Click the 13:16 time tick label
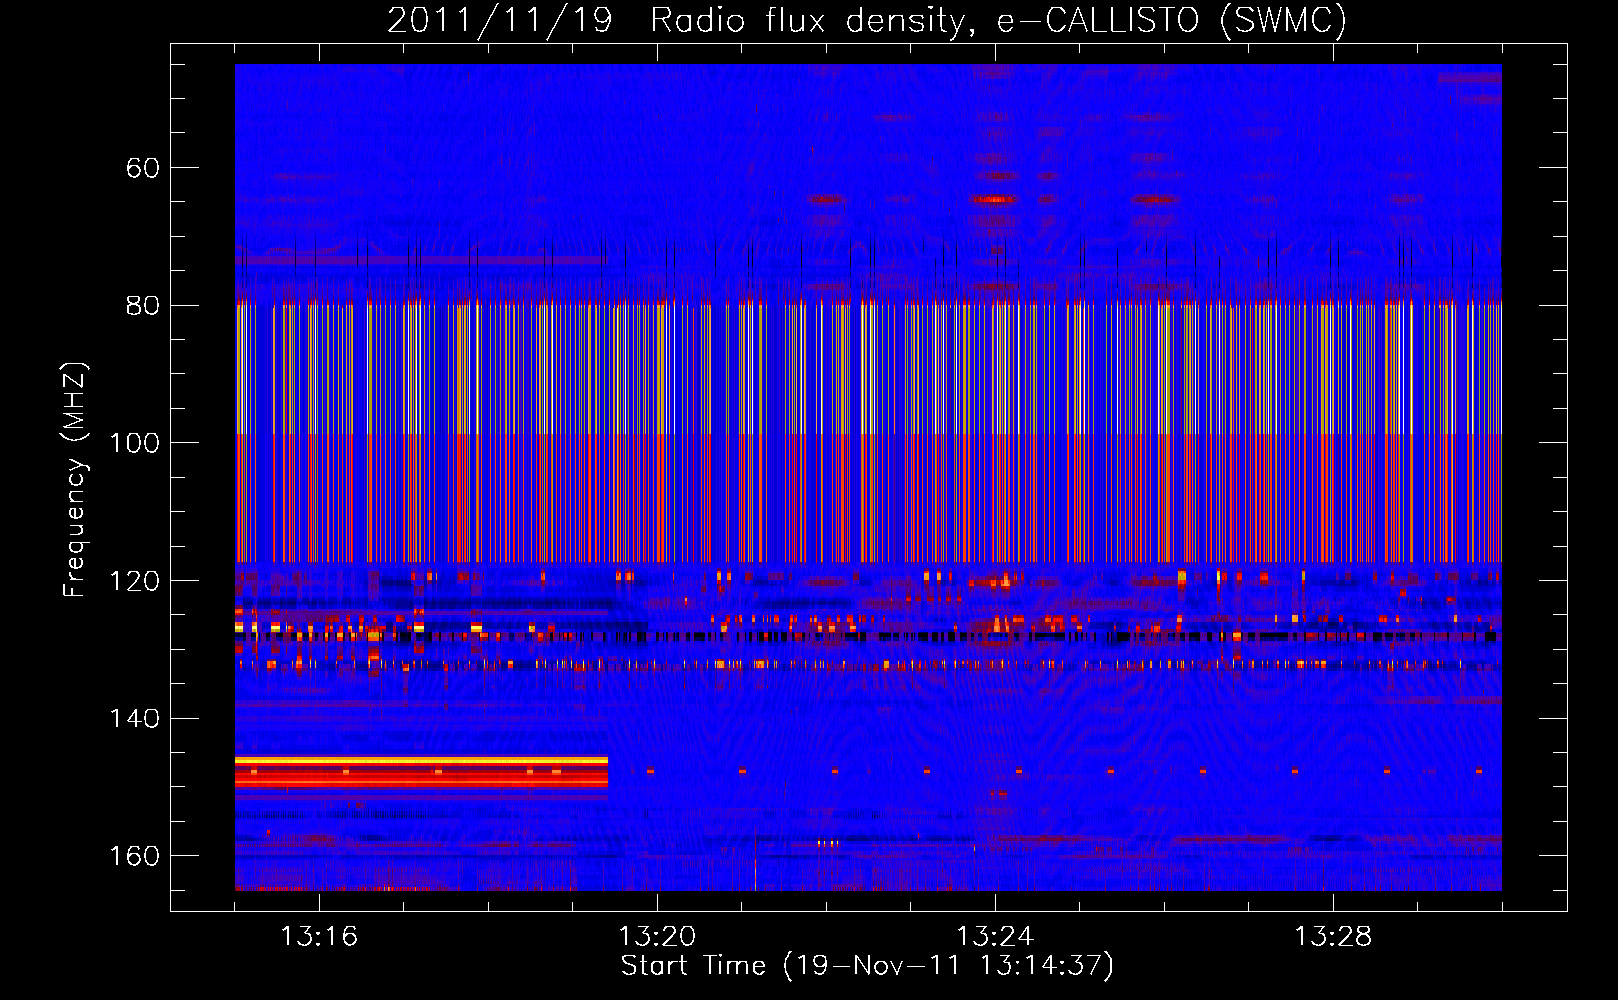The width and height of the screenshot is (1618, 1000). (x=319, y=937)
